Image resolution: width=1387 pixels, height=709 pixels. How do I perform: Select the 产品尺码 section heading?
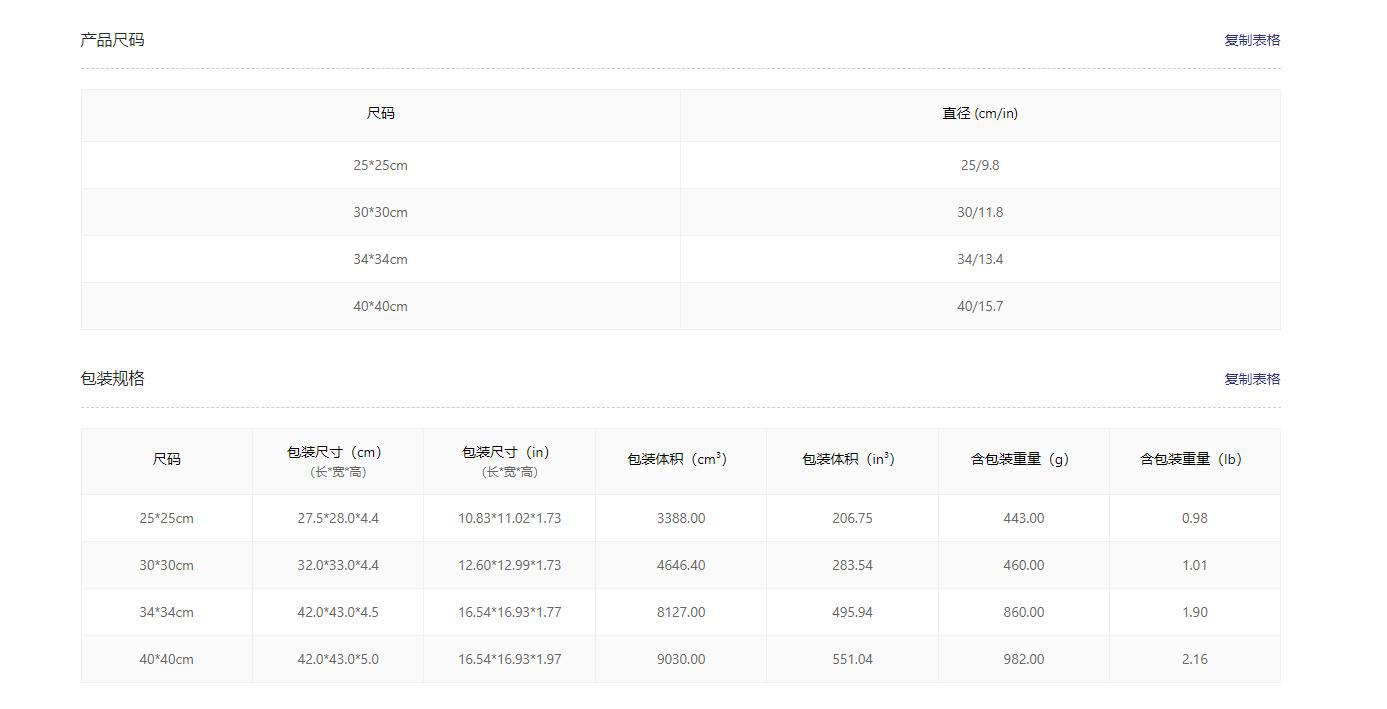point(112,40)
